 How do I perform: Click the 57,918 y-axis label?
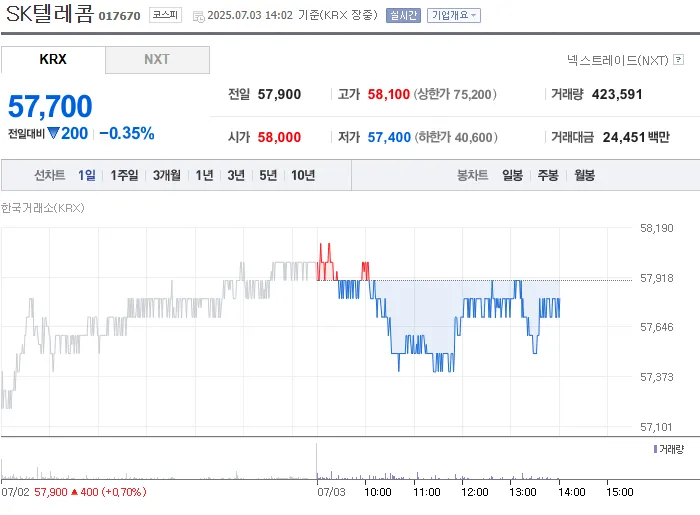656,278
